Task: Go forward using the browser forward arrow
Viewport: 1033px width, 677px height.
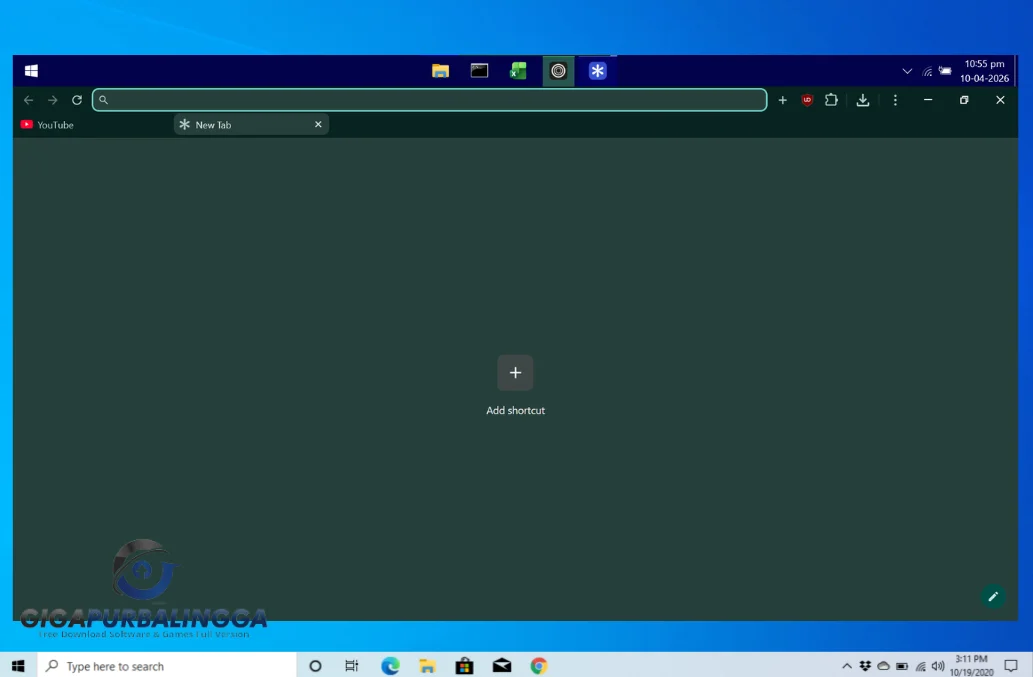Action: coord(53,100)
